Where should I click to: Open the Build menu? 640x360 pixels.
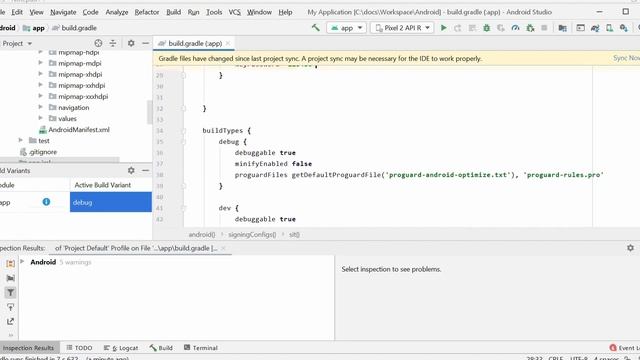coord(173,12)
